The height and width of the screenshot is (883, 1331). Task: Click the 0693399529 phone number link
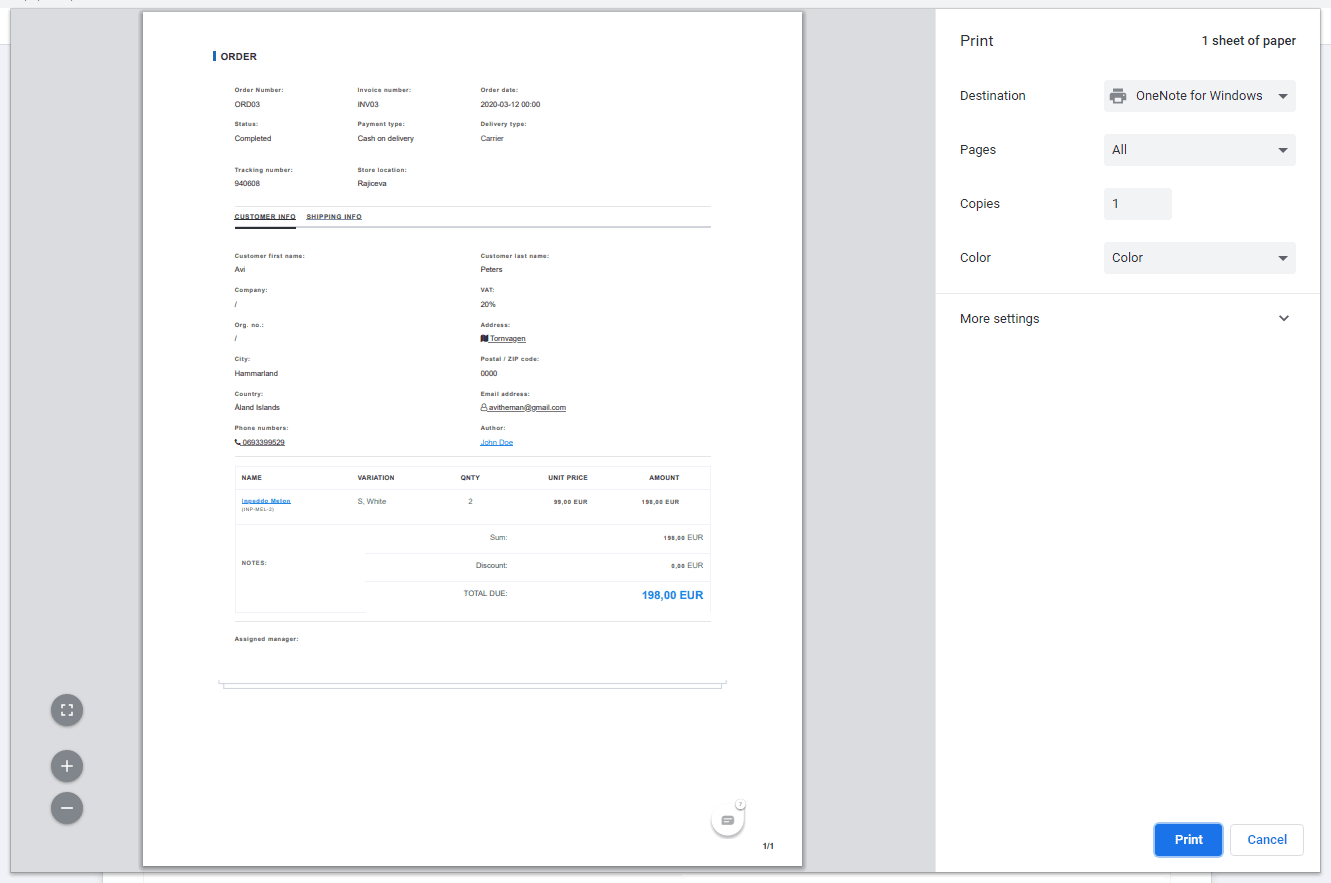[263, 442]
